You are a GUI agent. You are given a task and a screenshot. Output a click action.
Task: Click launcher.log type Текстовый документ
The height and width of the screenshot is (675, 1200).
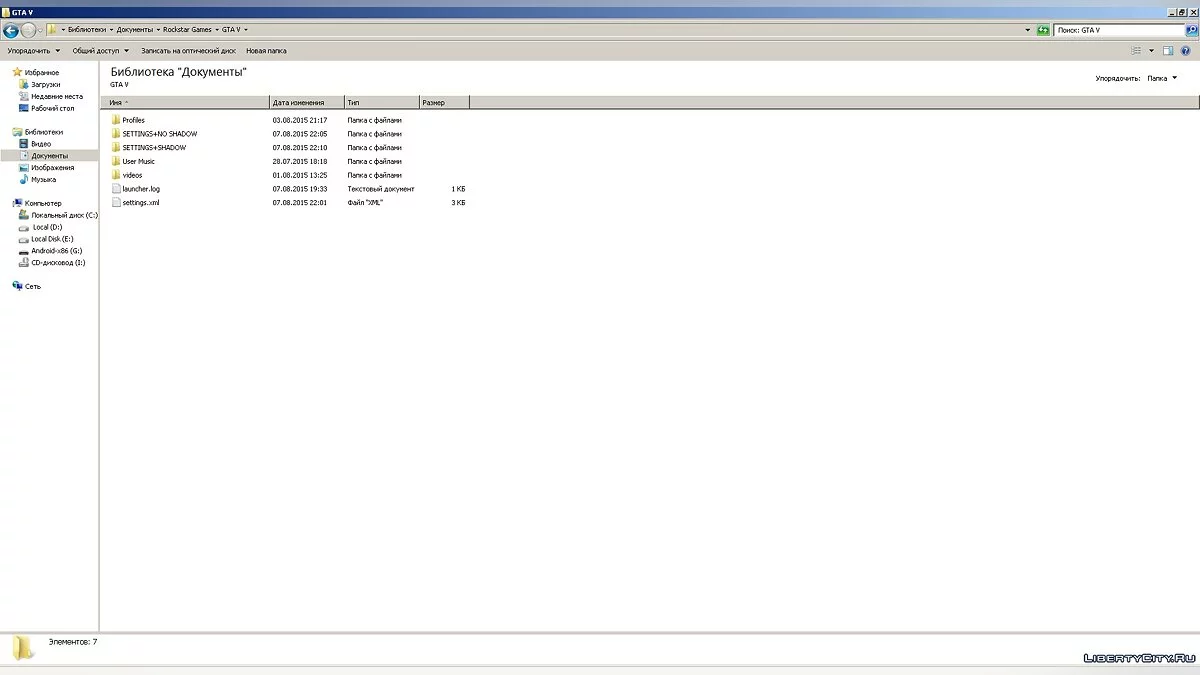pos(381,189)
